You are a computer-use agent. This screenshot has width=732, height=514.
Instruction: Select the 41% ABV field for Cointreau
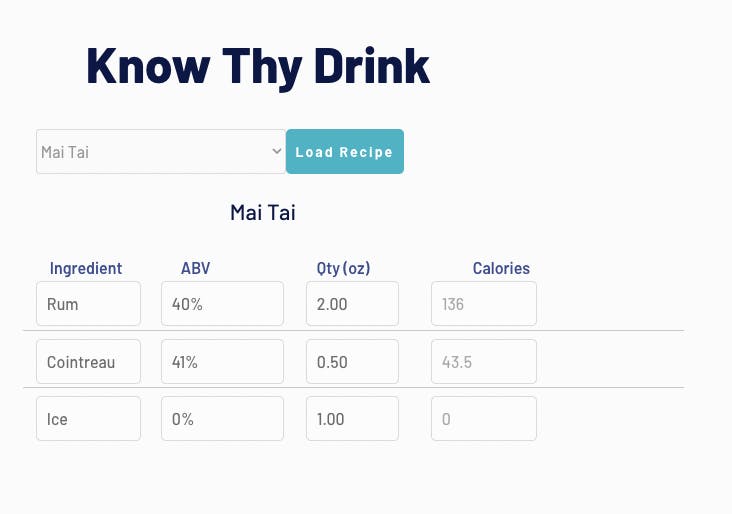tap(222, 362)
